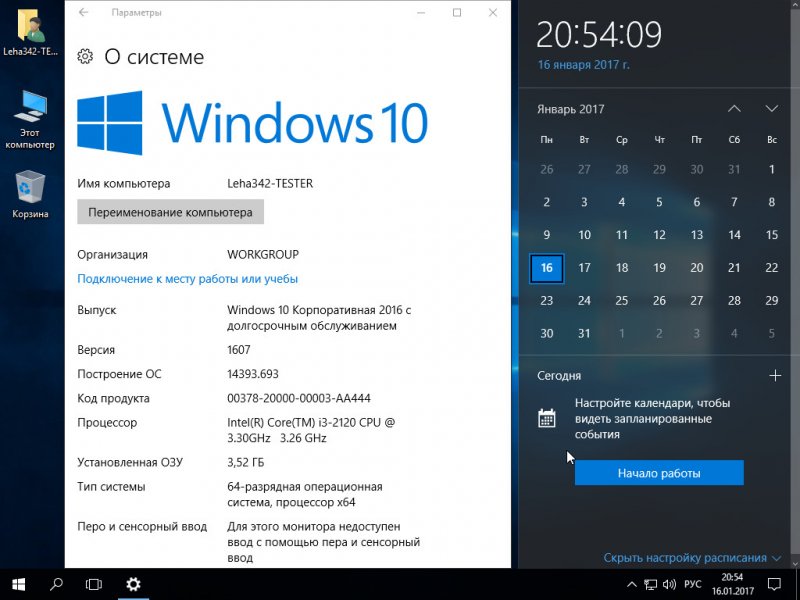Click the Январь 2017 calendar header
The image size is (800, 600).
click(x=570, y=109)
